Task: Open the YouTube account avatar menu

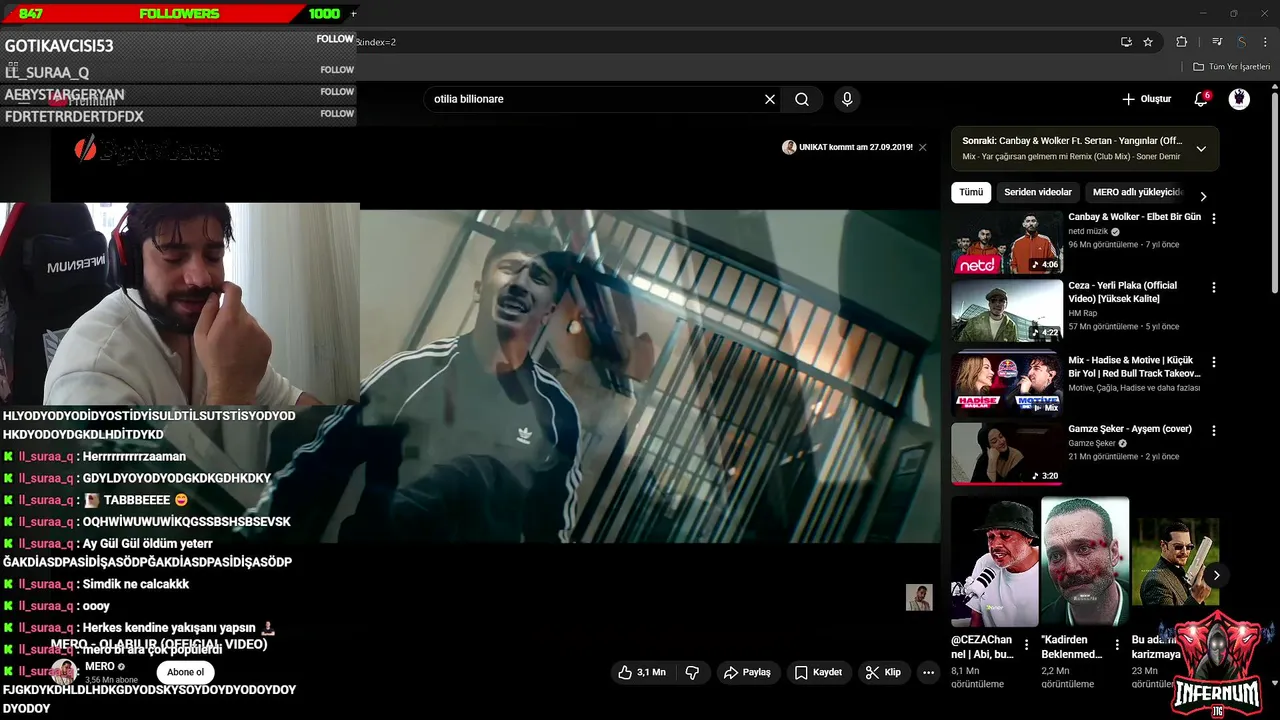Action: tap(1239, 99)
